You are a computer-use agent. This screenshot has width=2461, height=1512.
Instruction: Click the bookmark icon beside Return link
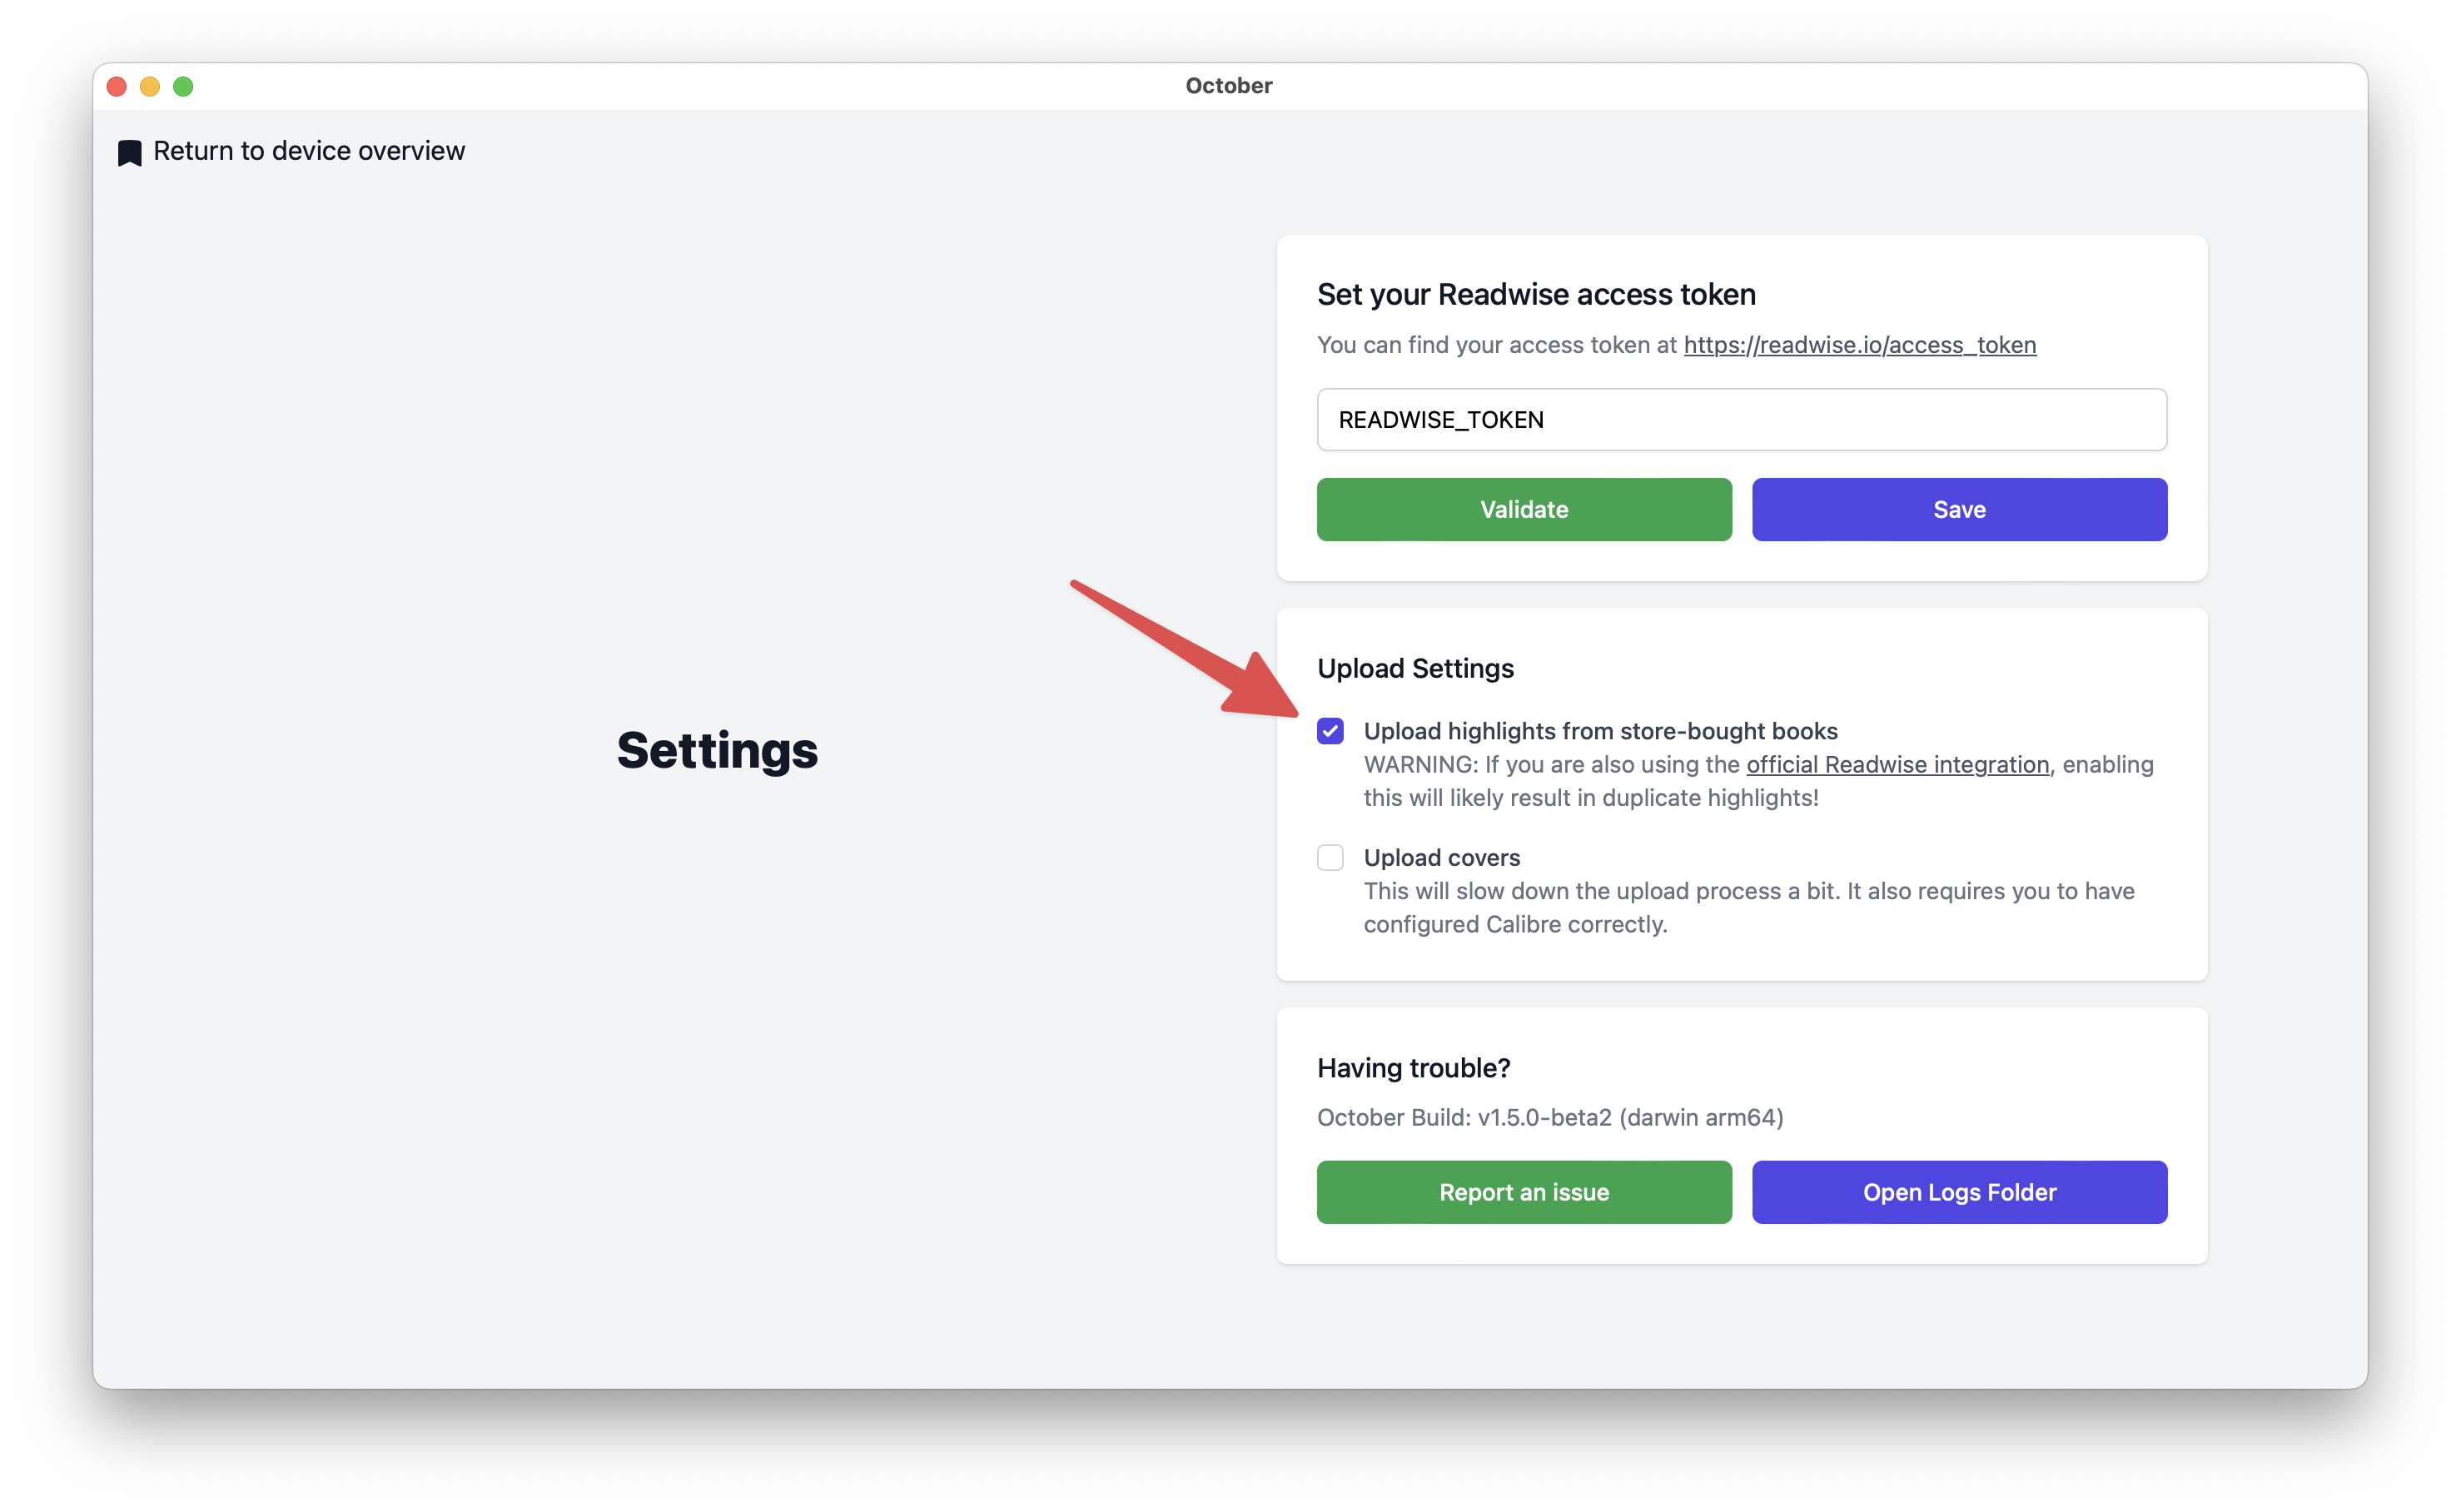[x=130, y=153]
